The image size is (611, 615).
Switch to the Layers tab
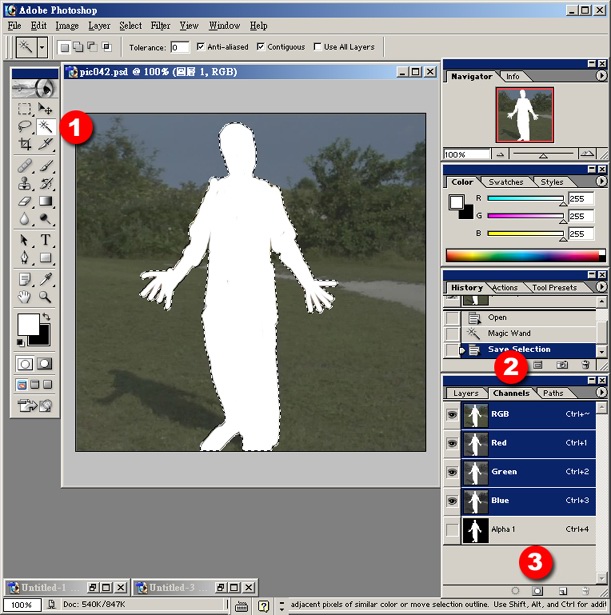click(x=465, y=393)
